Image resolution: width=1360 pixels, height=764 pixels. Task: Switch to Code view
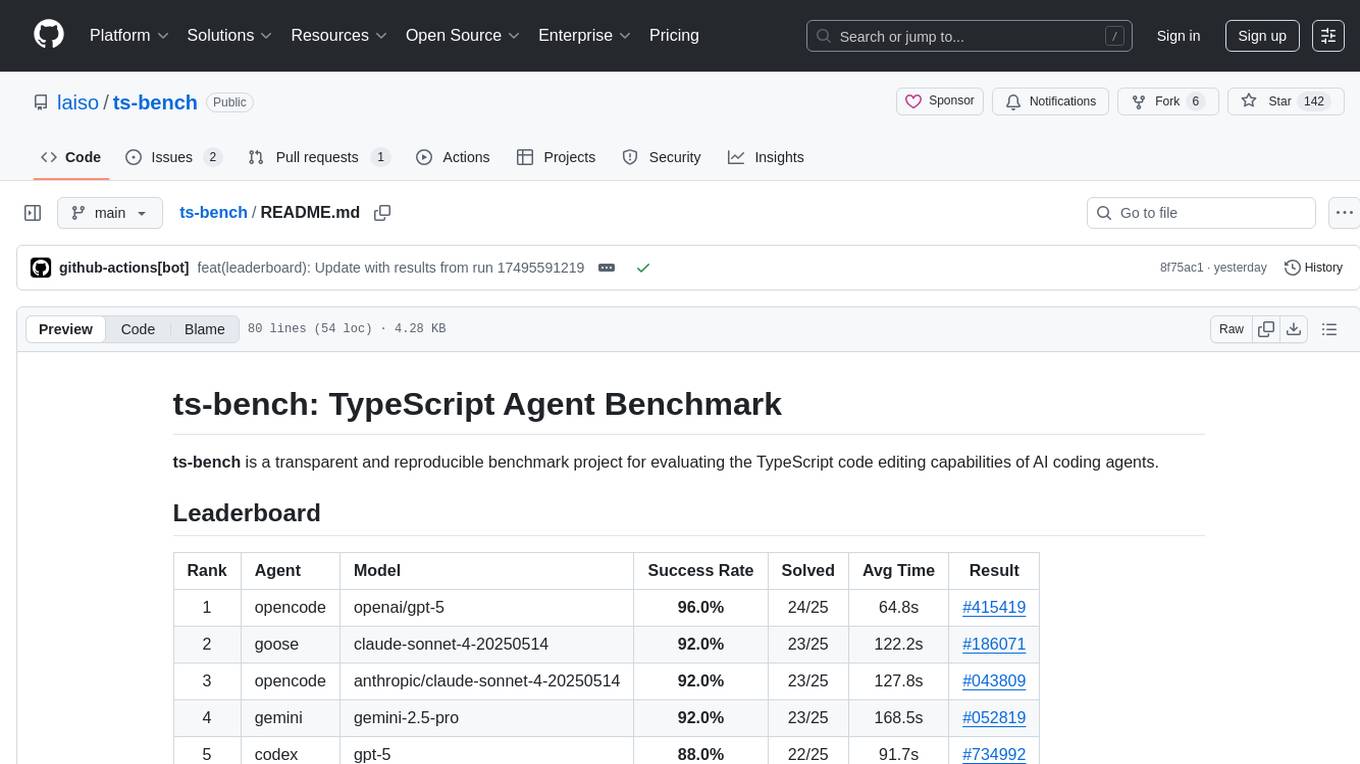point(138,329)
